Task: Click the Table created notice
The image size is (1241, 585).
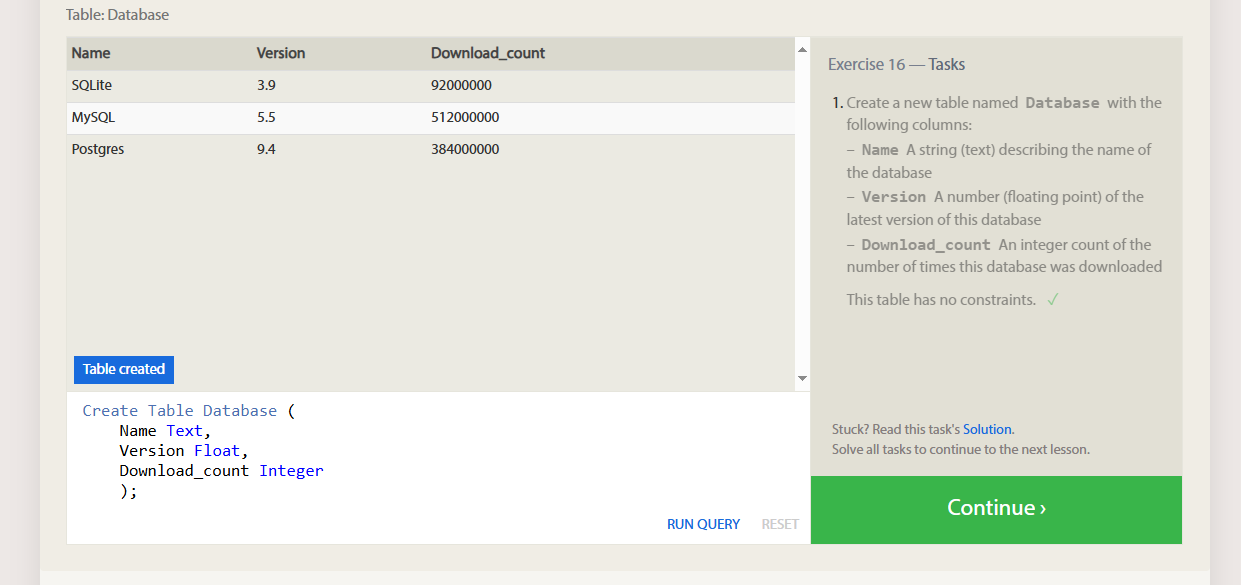Action: tap(124, 369)
